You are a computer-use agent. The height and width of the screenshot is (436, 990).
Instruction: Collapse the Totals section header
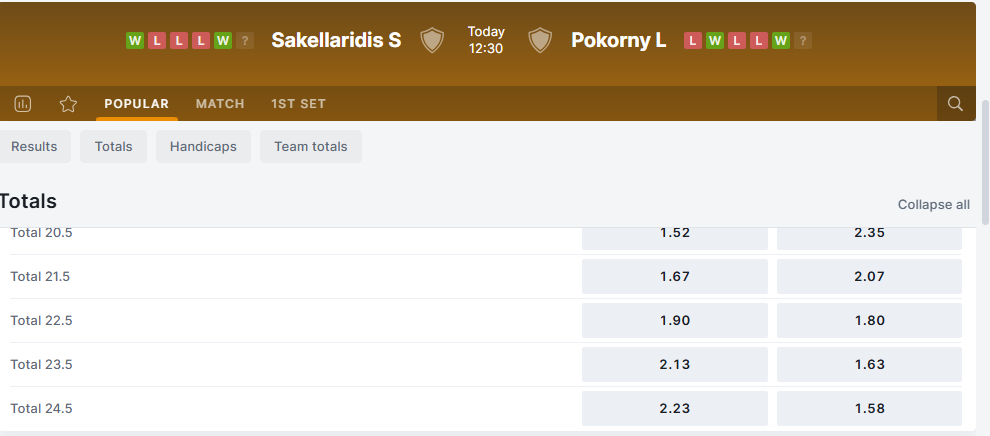[x=29, y=202]
